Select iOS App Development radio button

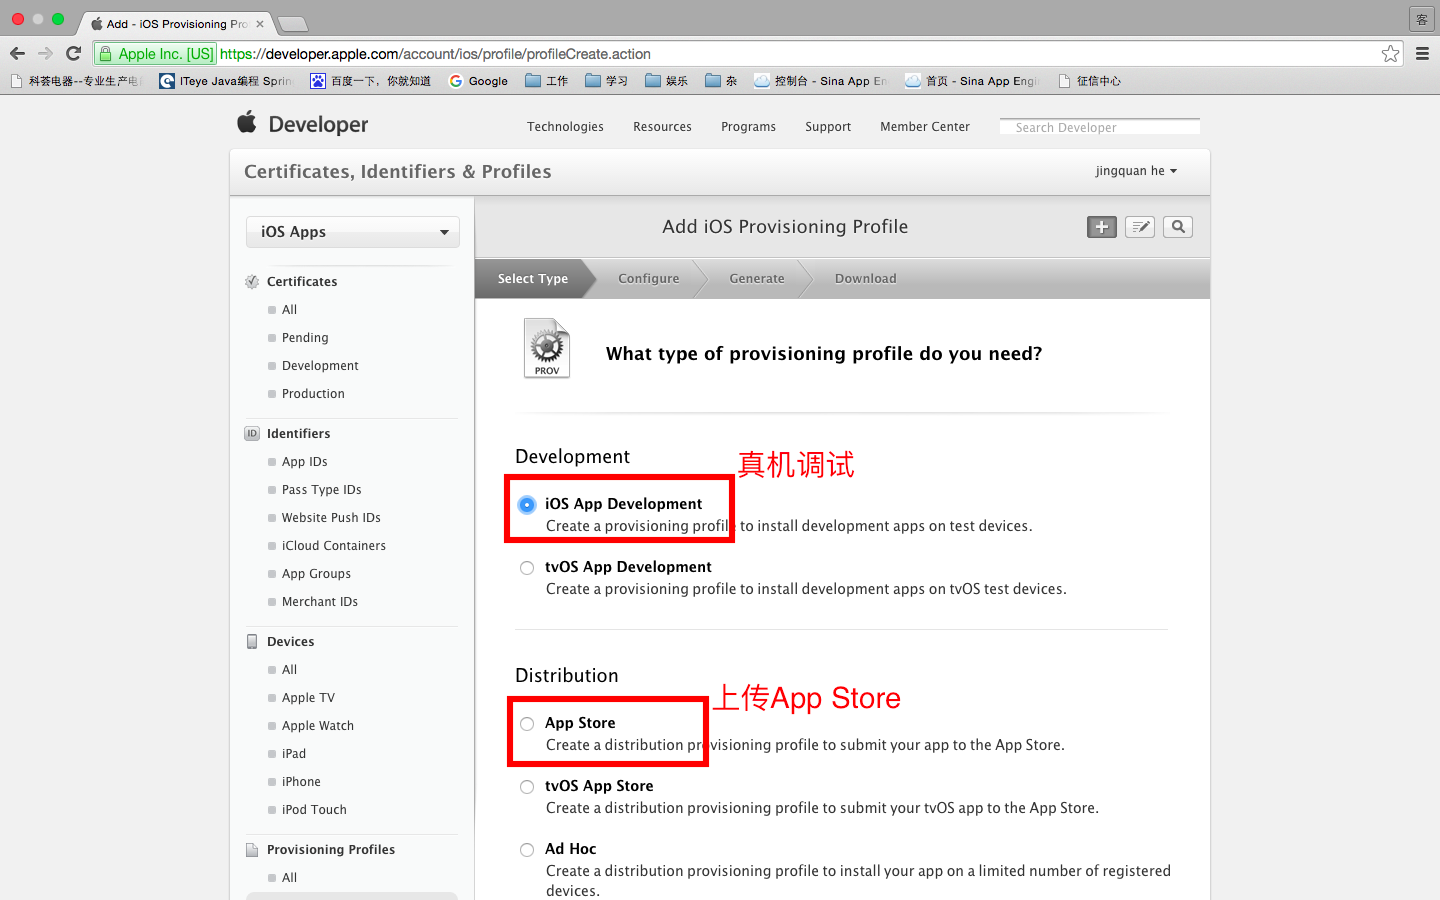[527, 504]
